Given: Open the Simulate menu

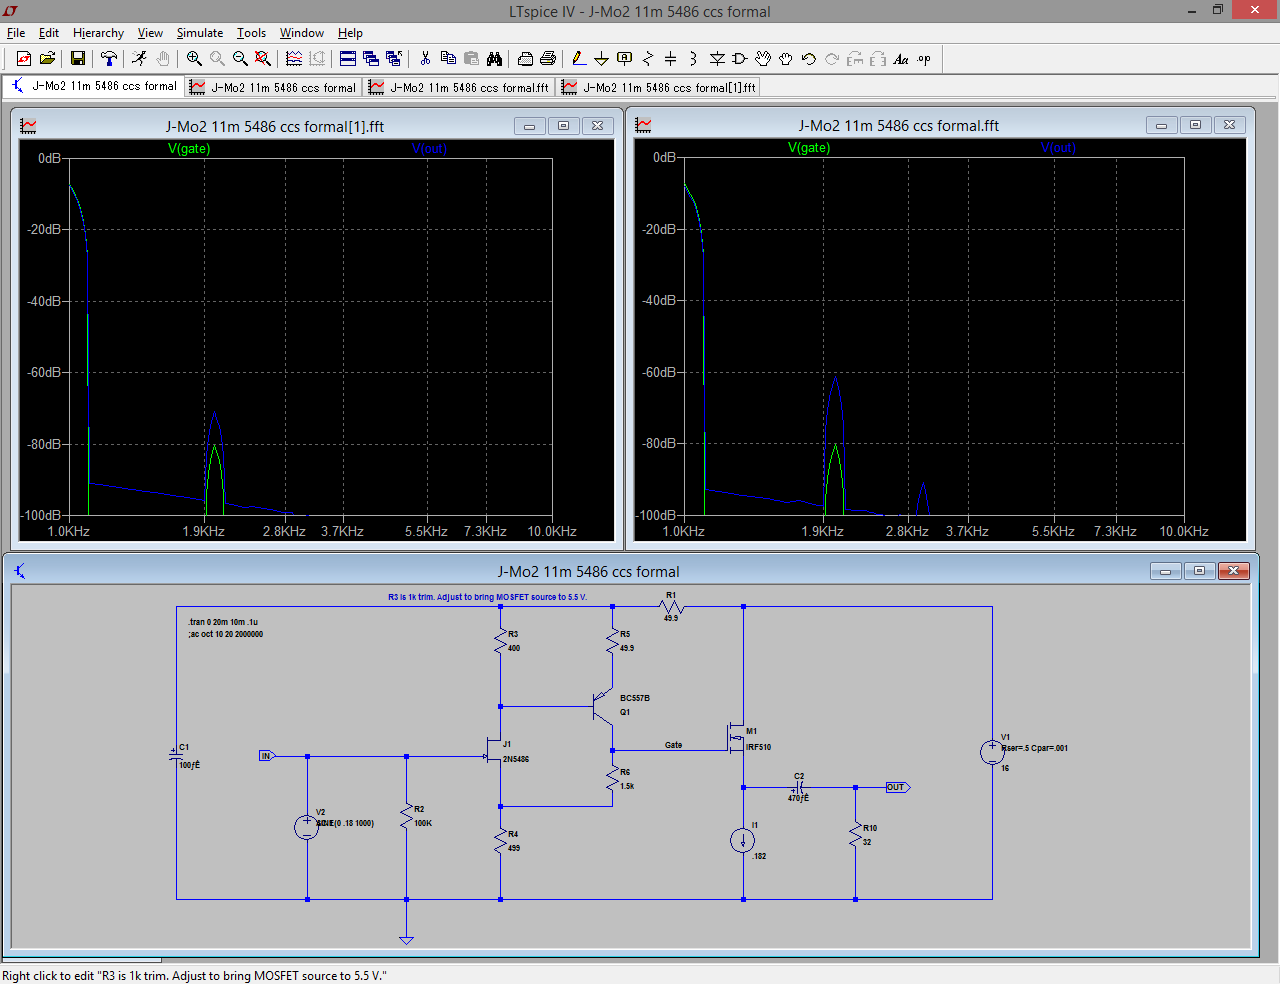Looking at the screenshot, I should point(200,33).
